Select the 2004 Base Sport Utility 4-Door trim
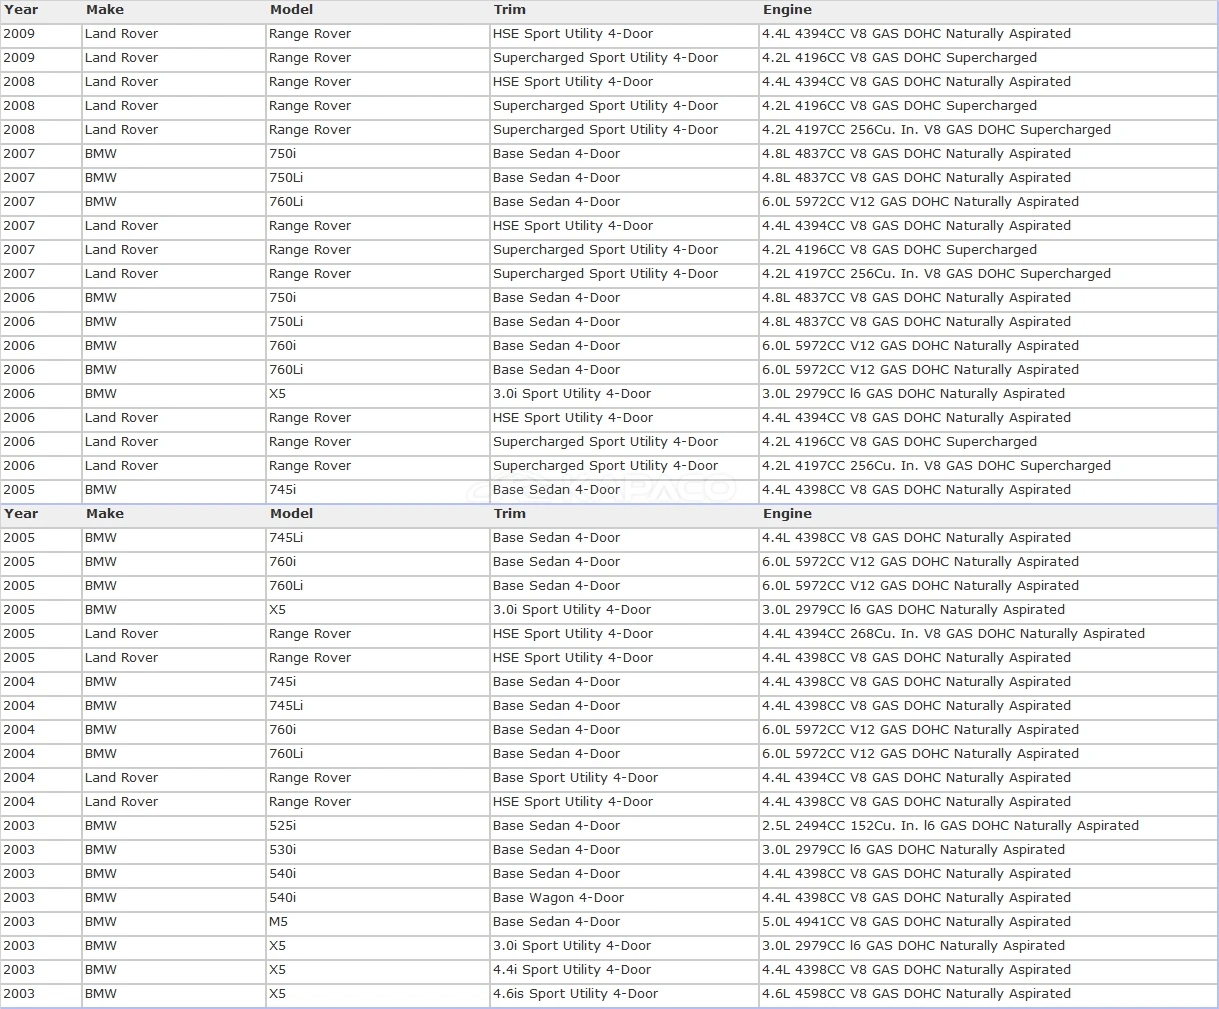Viewport: 1219px width, 1009px height. (624, 778)
